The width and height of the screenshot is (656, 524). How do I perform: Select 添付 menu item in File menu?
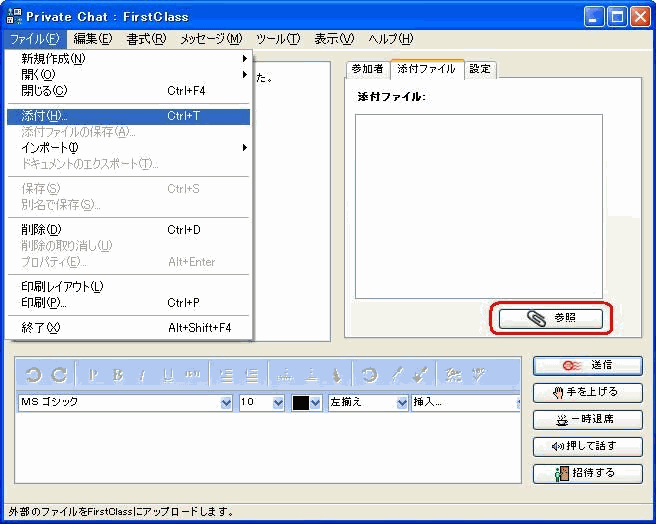(x=127, y=116)
